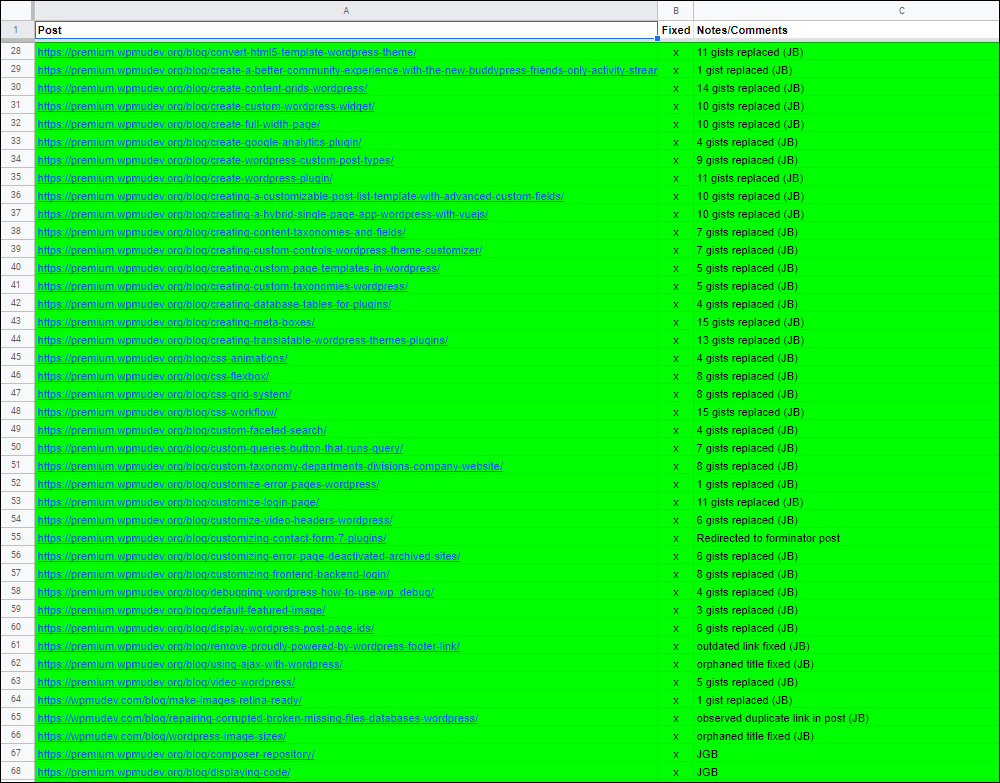Open the deactivated archived sites error page link
This screenshot has height=783, width=1000.
249,557
